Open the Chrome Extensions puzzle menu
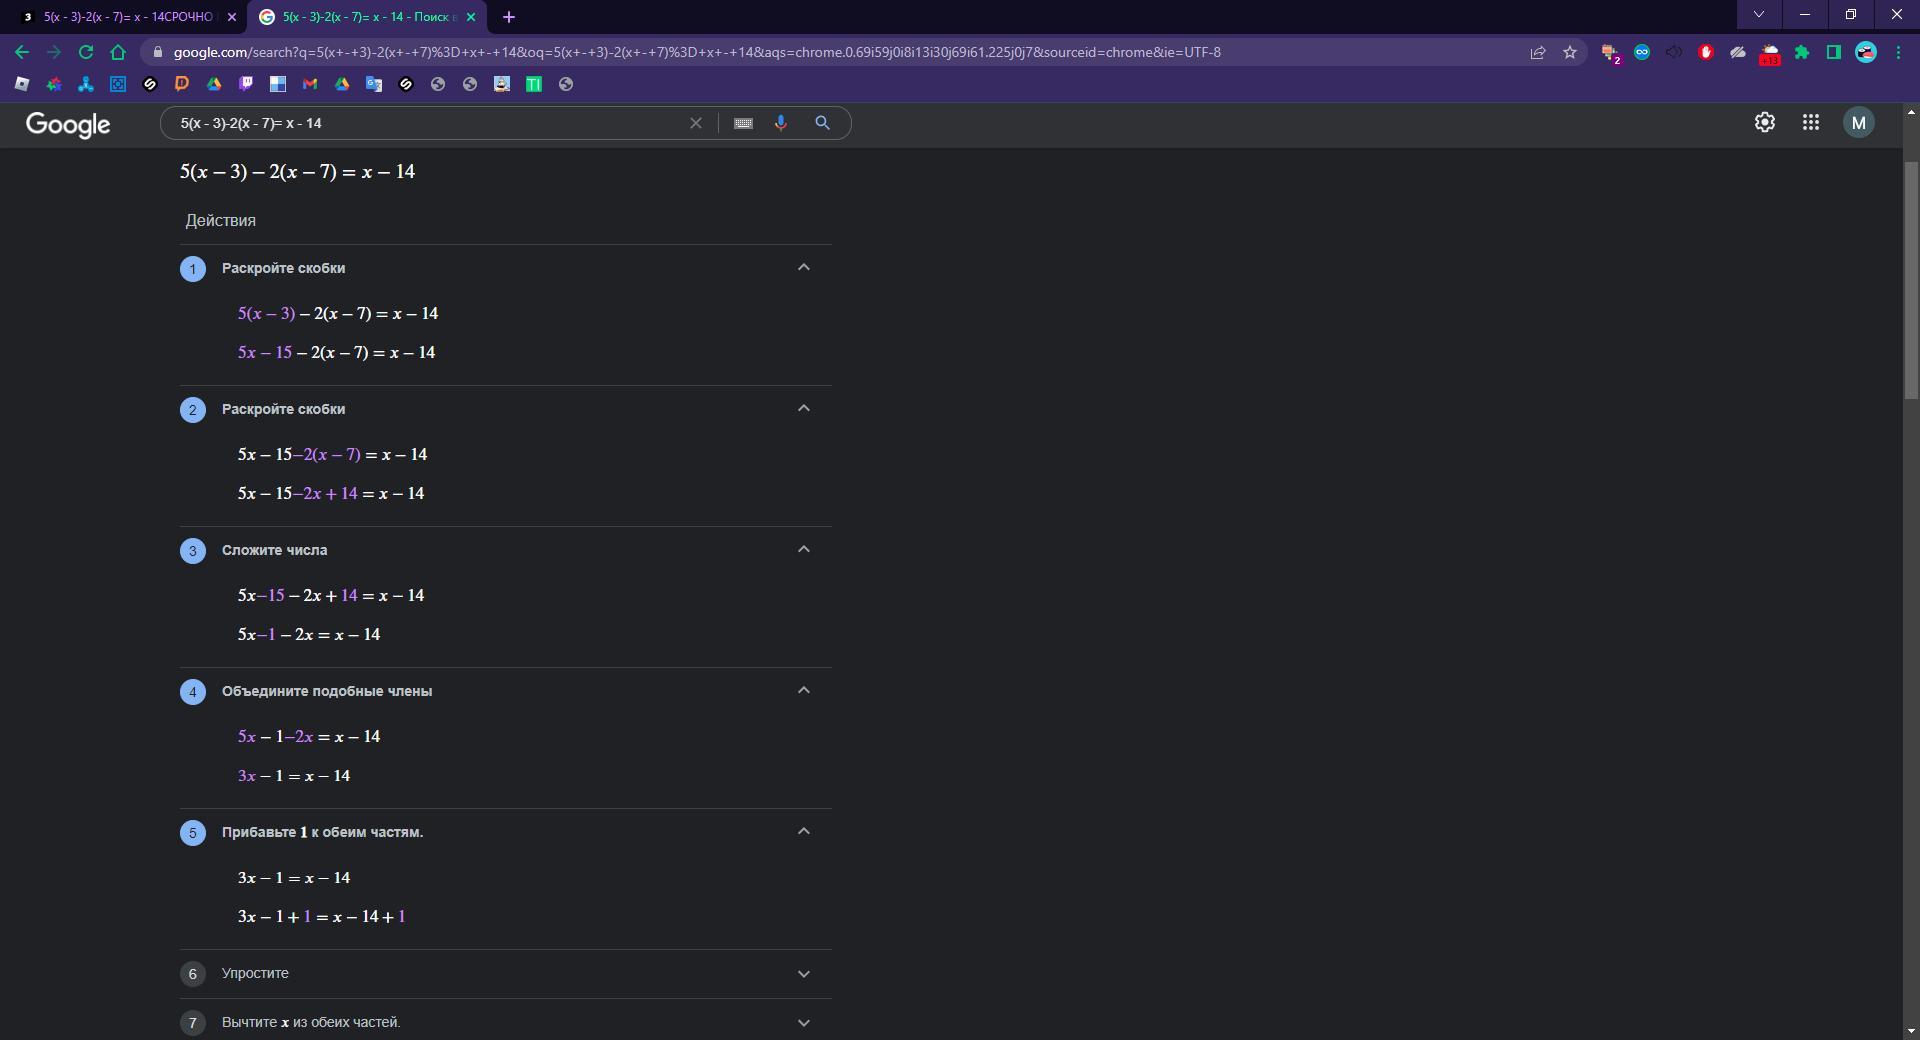The height and width of the screenshot is (1040, 1920). point(1802,52)
